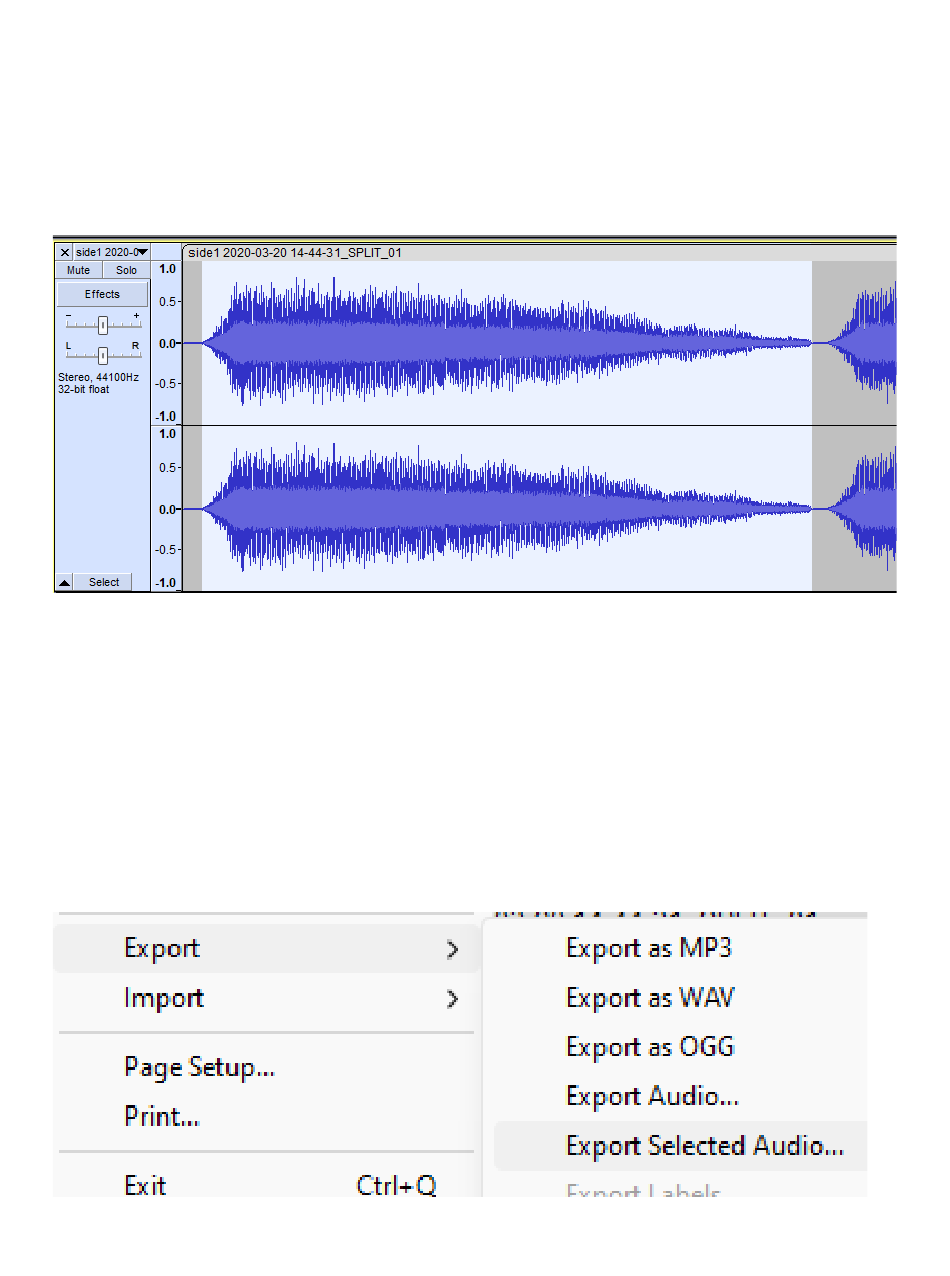Select Export Audio... menu entry
950x1276 pixels.
point(652,1096)
